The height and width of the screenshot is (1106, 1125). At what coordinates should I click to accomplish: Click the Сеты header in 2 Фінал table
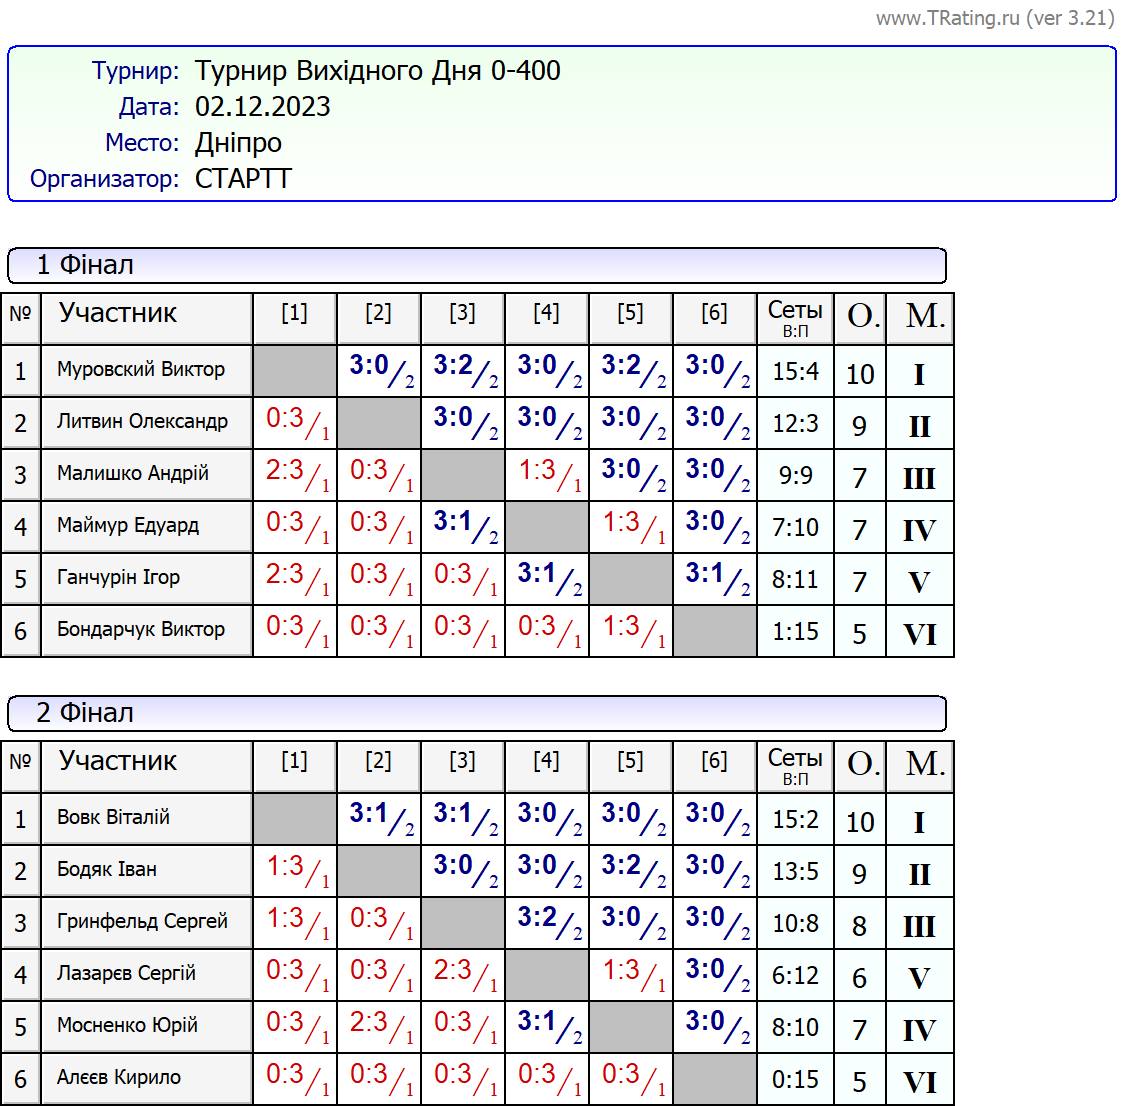pyautogui.click(x=795, y=766)
